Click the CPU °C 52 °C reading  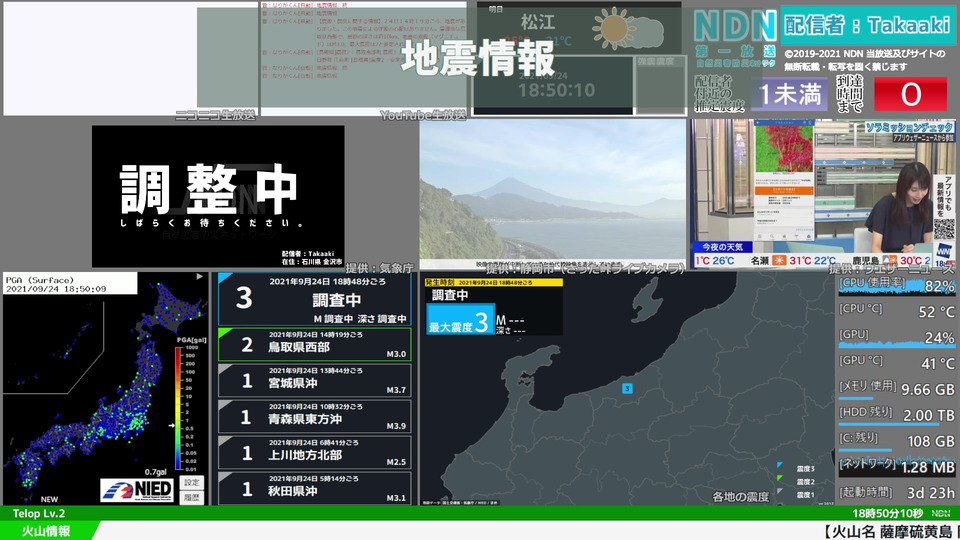coord(896,311)
